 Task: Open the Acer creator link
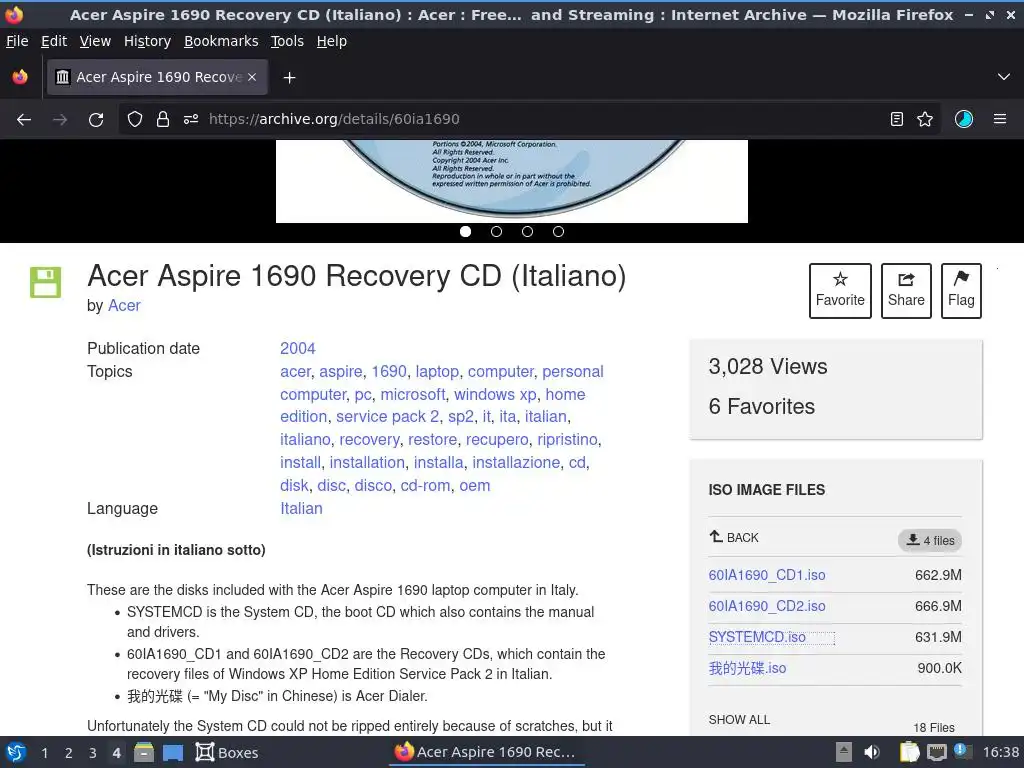point(124,306)
